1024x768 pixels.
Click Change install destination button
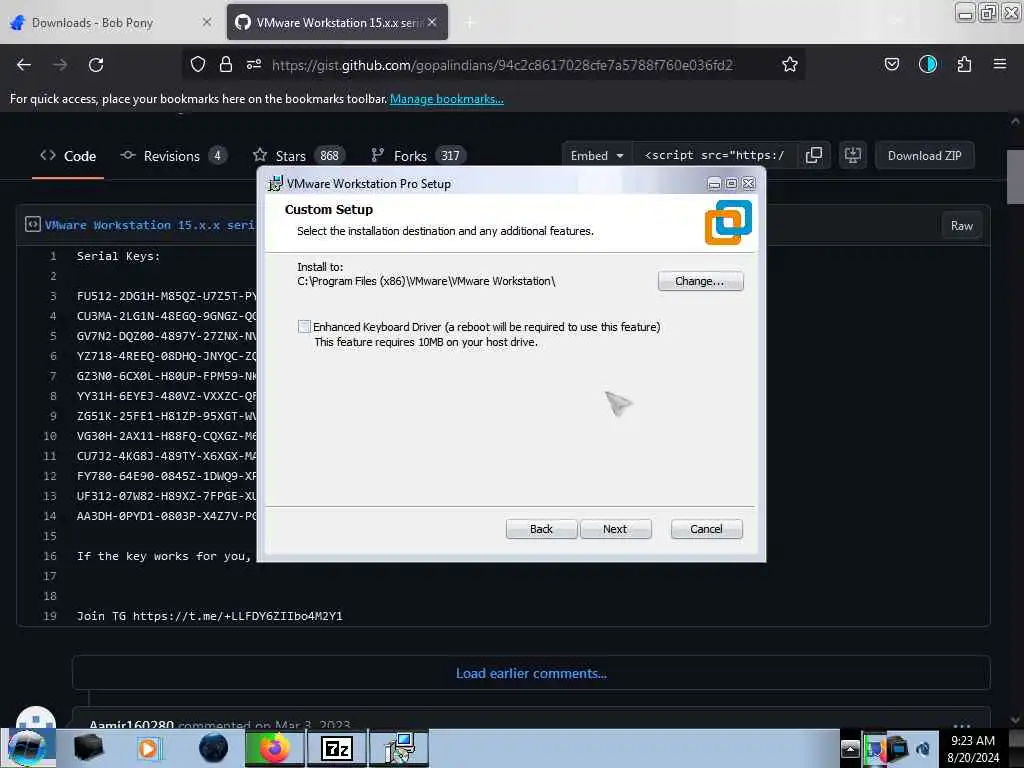point(700,281)
